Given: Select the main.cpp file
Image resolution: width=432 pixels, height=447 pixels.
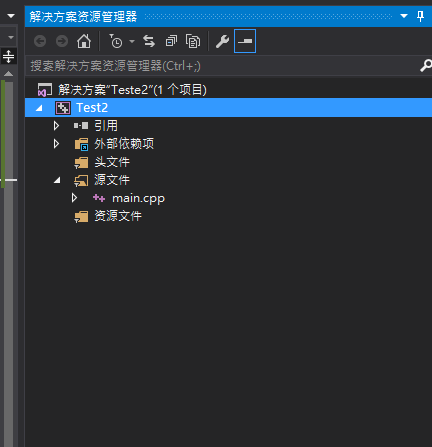Looking at the screenshot, I should tap(138, 199).
